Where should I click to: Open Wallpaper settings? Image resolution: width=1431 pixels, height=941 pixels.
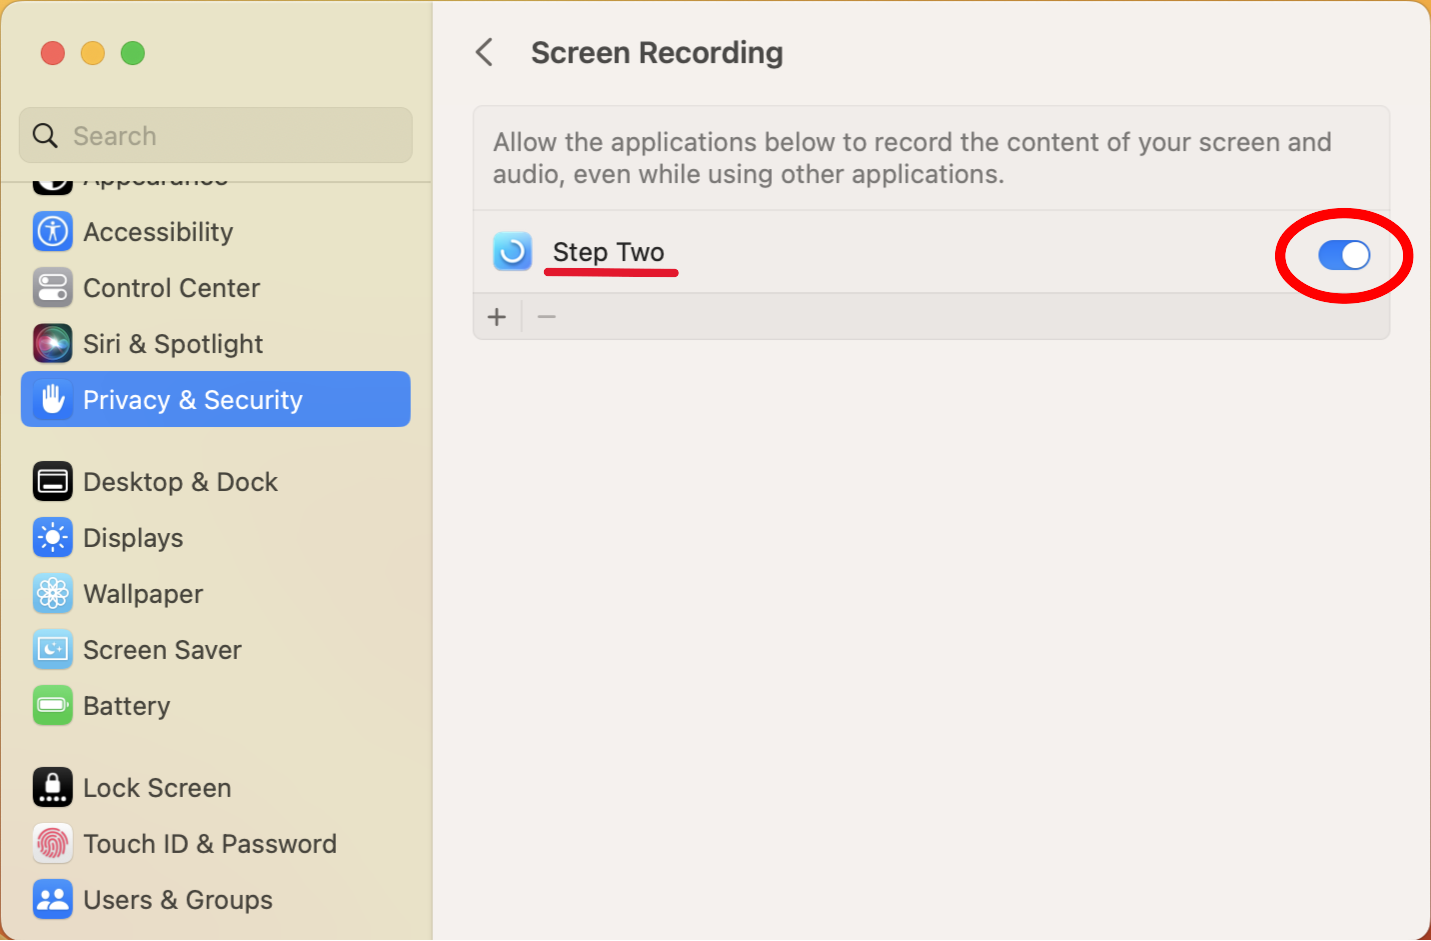pyautogui.click(x=216, y=594)
